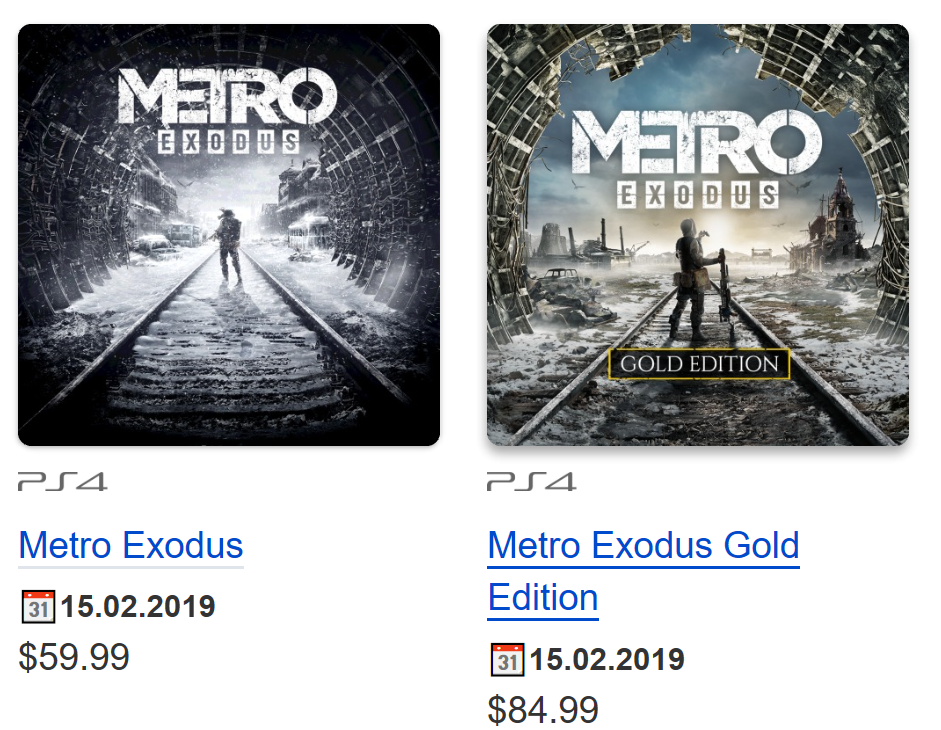Click the Gold Edition release date 15.02.2019
Image resolution: width=941 pixels, height=730 pixels.
607,659
